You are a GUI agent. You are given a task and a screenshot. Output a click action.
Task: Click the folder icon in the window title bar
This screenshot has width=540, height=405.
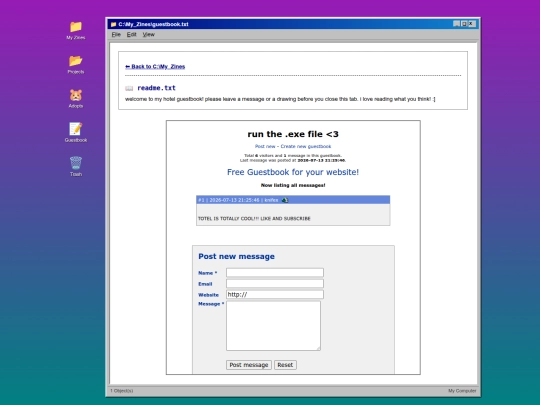[x=113, y=24]
